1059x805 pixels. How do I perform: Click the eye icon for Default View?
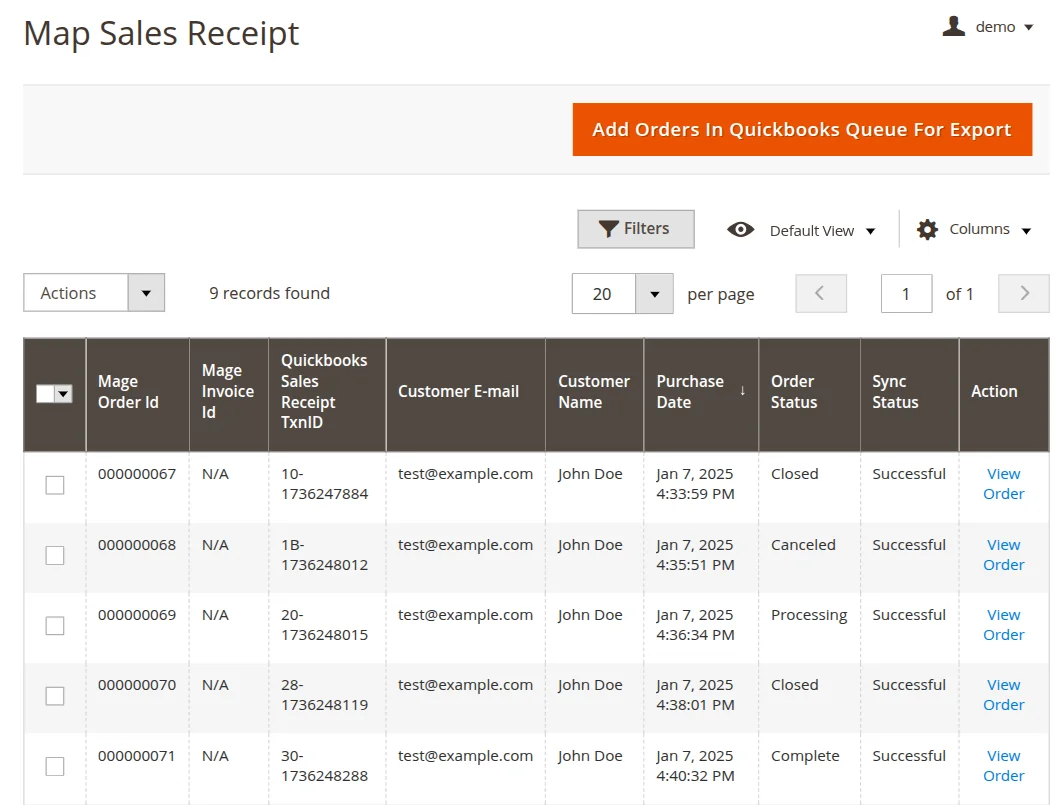[x=740, y=230]
